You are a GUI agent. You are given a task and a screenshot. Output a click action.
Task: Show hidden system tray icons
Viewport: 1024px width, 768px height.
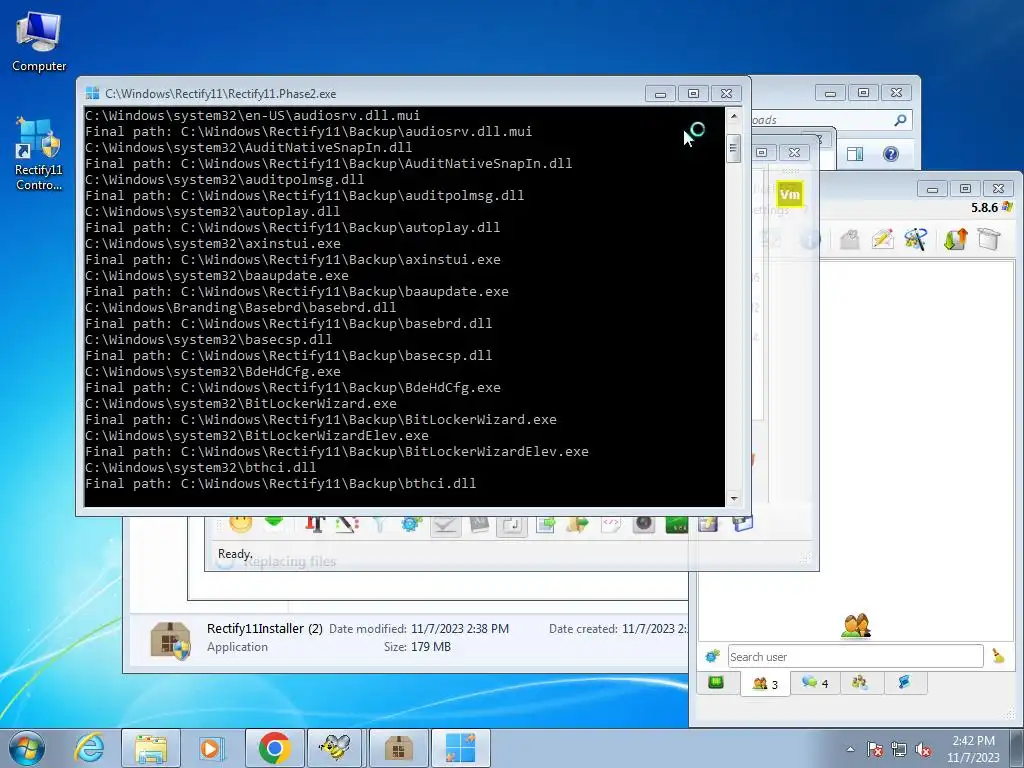pyautogui.click(x=850, y=749)
